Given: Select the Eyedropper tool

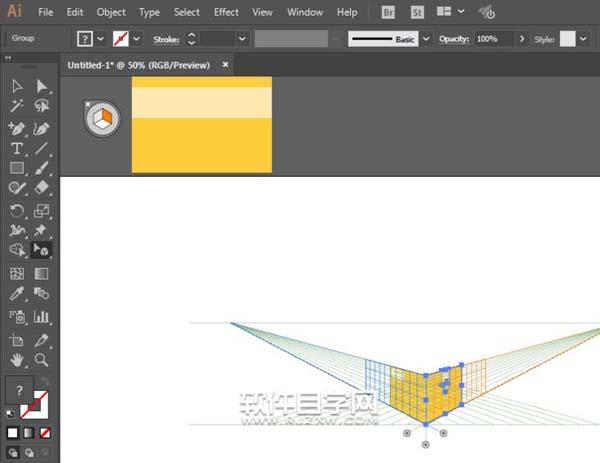Looking at the screenshot, I should click(x=17, y=293).
